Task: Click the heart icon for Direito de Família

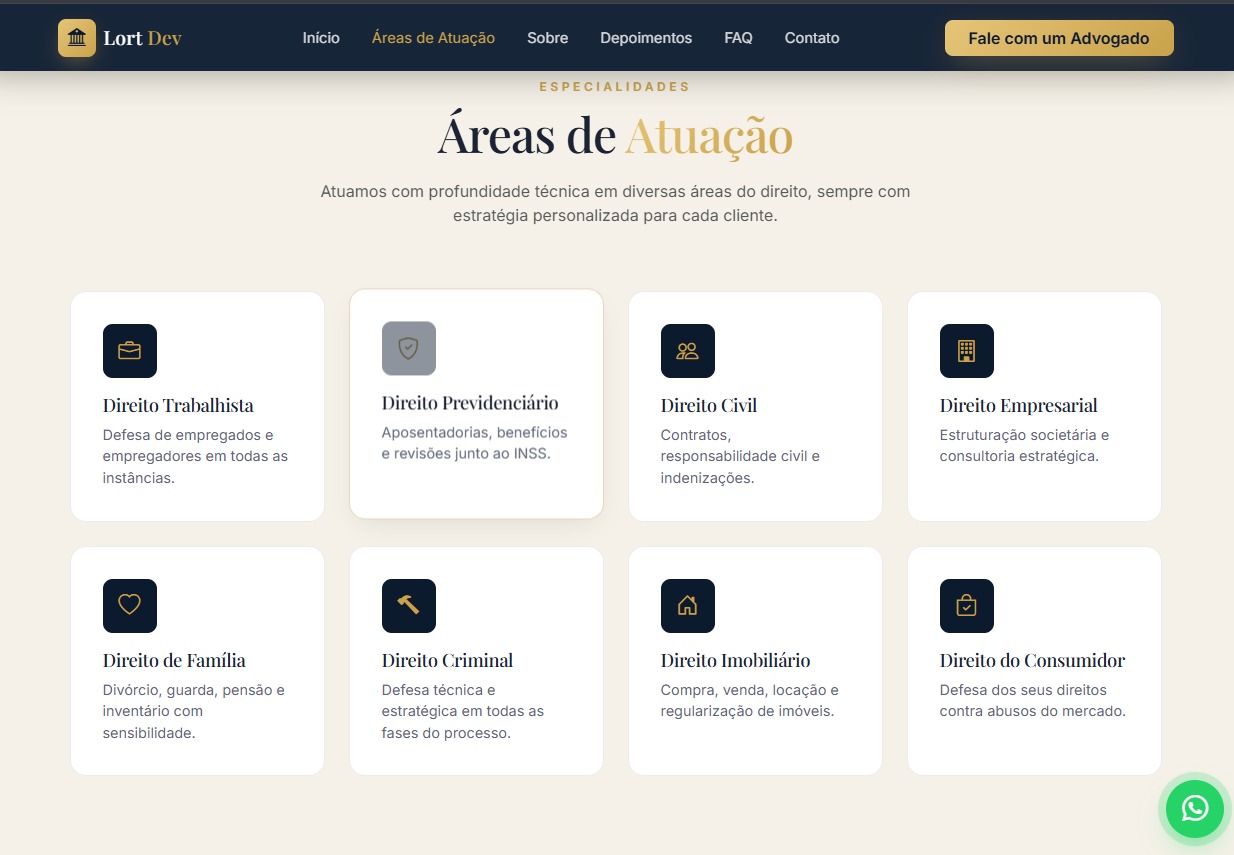Action: 130,606
